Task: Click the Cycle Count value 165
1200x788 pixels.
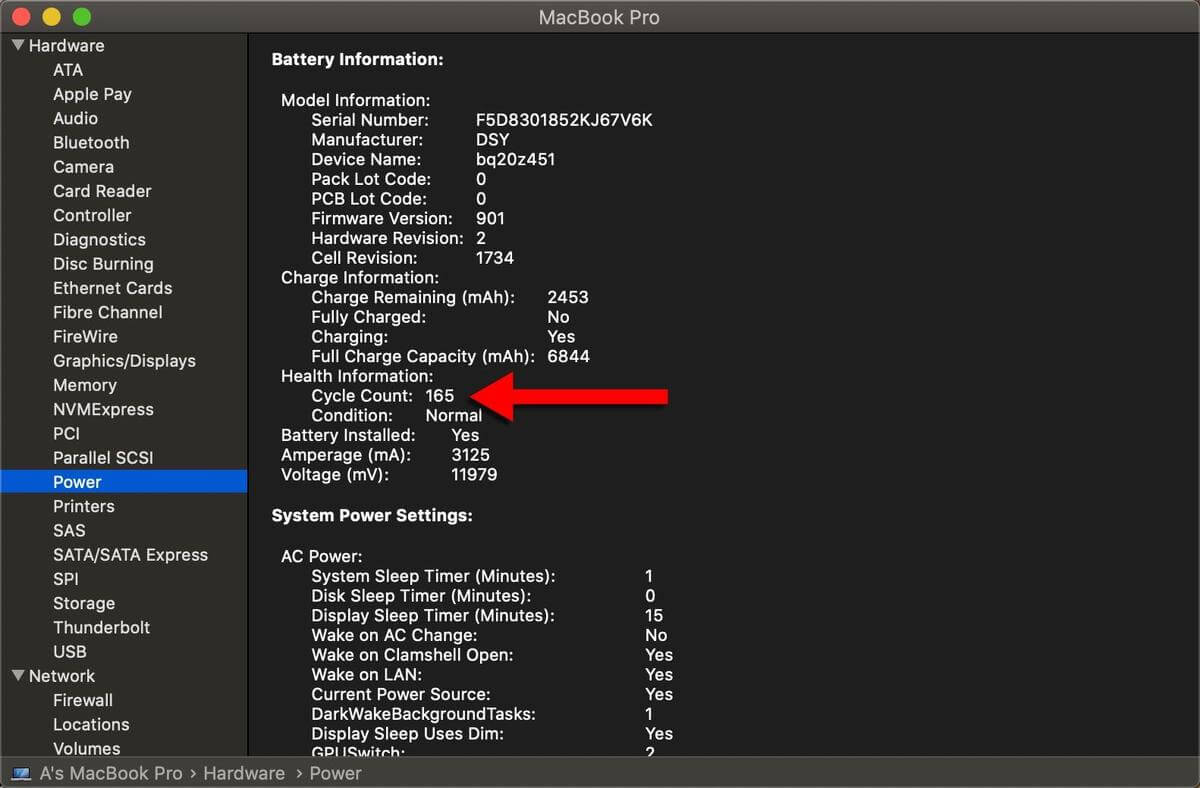Action: 439,396
